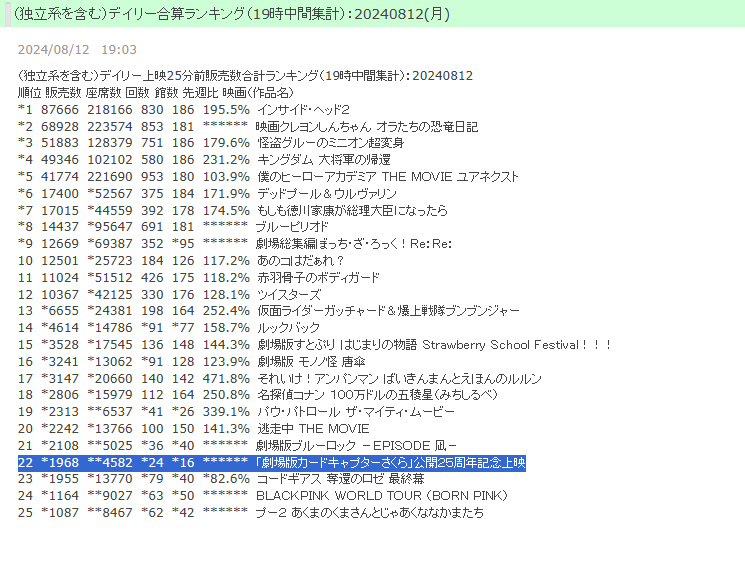The width and height of the screenshot is (745, 581).
Task: Select the row ルックバック
Action: pyautogui.click(x=169, y=327)
